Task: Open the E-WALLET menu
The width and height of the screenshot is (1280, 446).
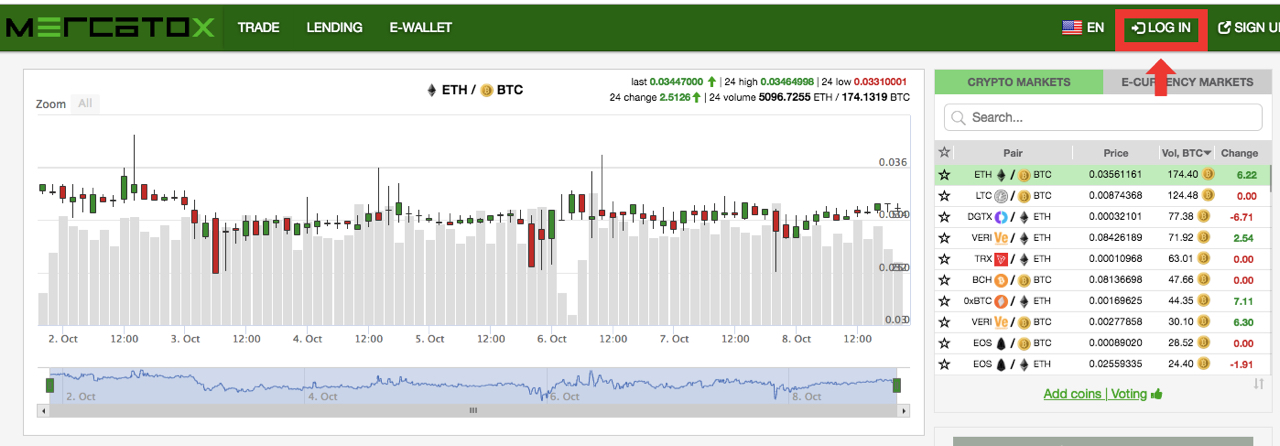Action: coord(420,28)
